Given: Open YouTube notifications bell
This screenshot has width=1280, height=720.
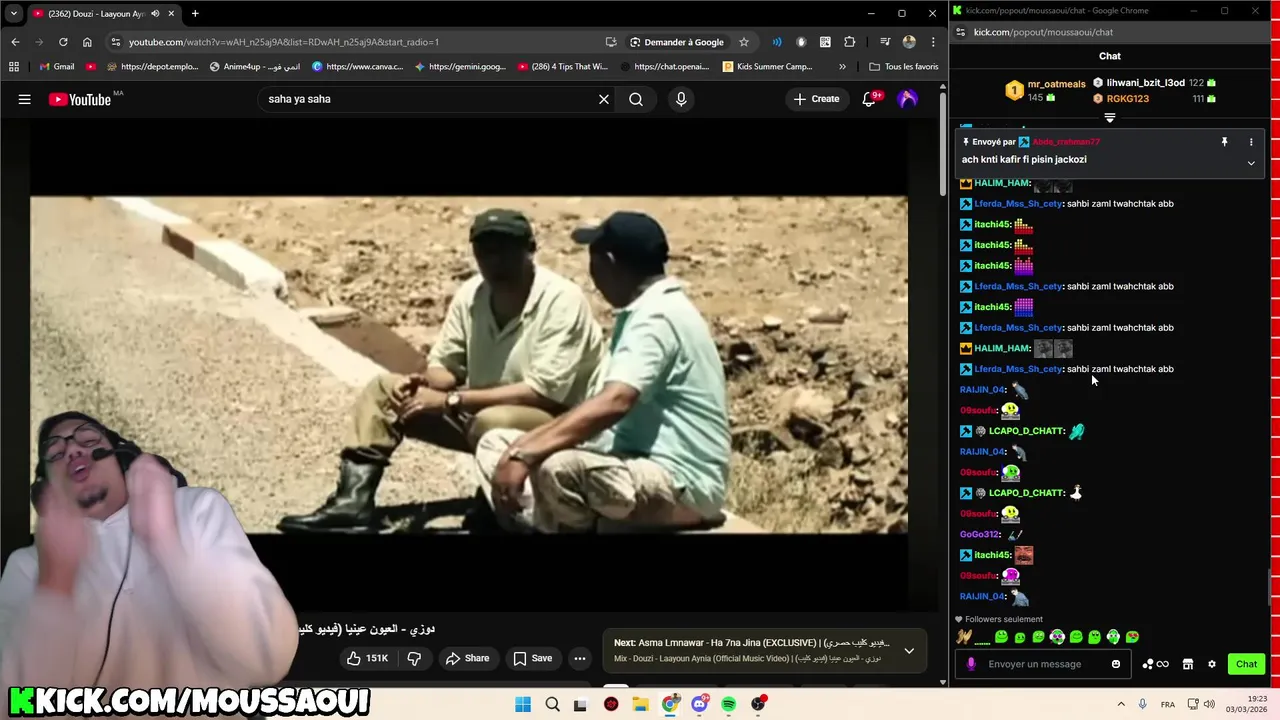Looking at the screenshot, I should (x=869, y=99).
